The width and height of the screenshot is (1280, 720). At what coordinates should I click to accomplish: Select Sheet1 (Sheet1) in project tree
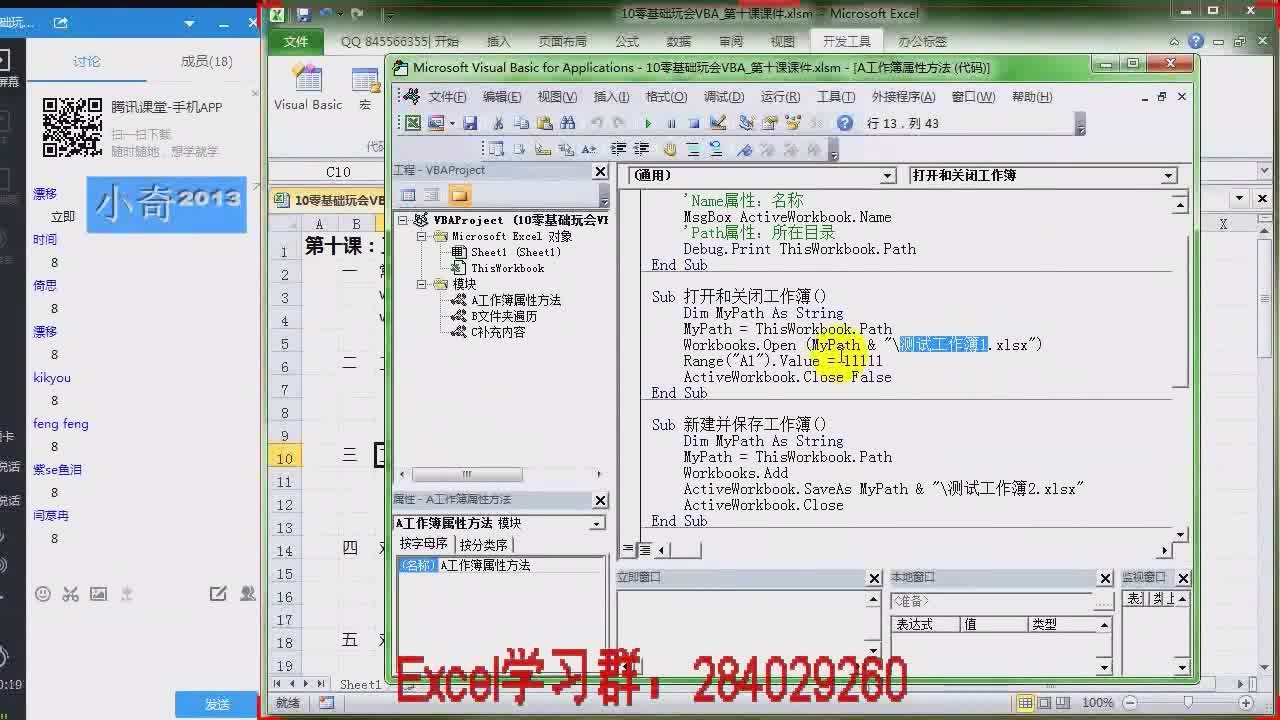pos(515,252)
